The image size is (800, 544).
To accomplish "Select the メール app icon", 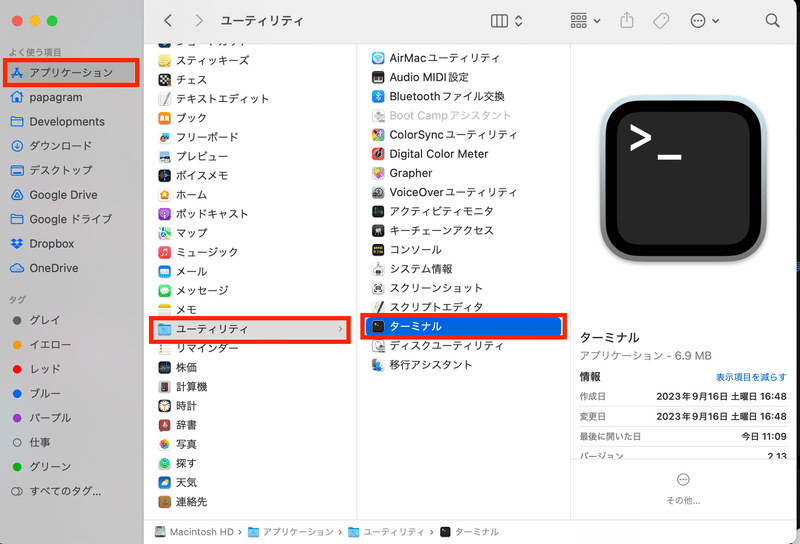I will (164, 271).
